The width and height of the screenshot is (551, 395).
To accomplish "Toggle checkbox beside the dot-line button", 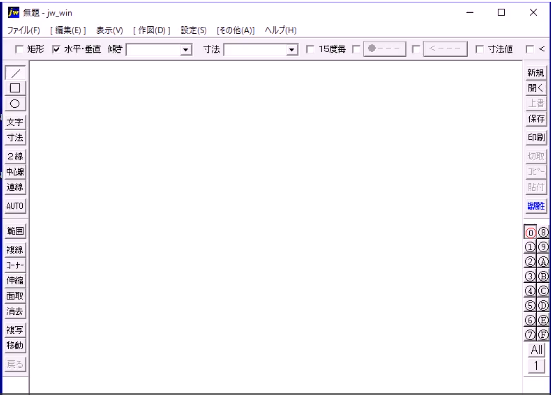I will (356, 49).
